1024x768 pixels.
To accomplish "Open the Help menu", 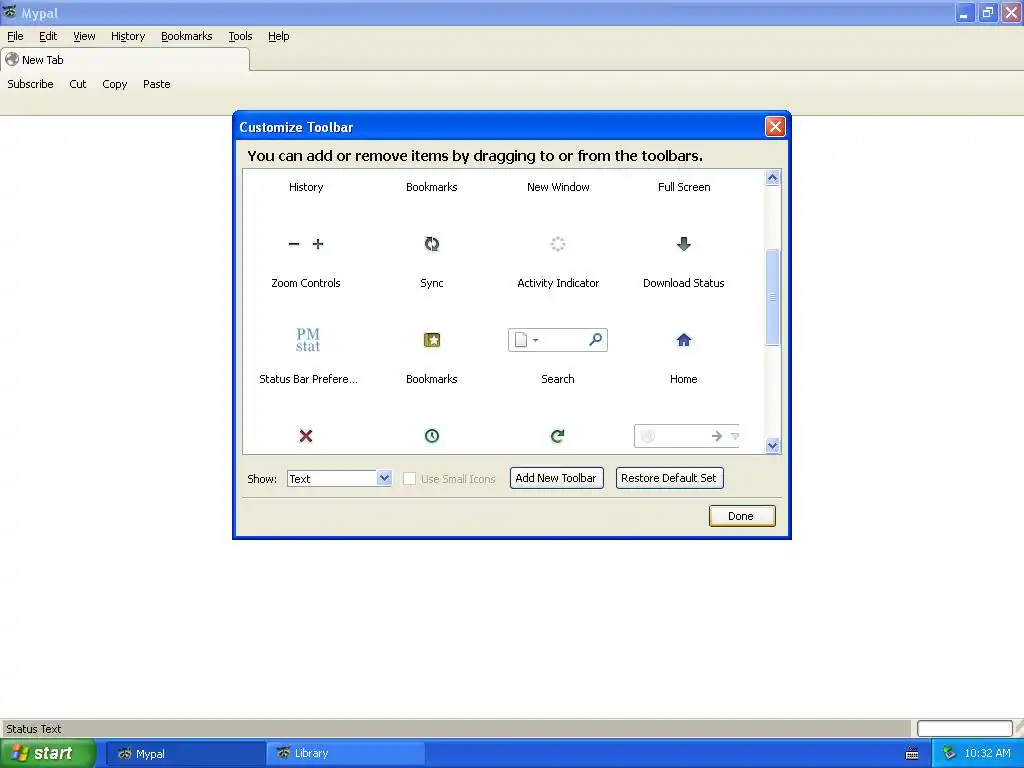I will [278, 36].
